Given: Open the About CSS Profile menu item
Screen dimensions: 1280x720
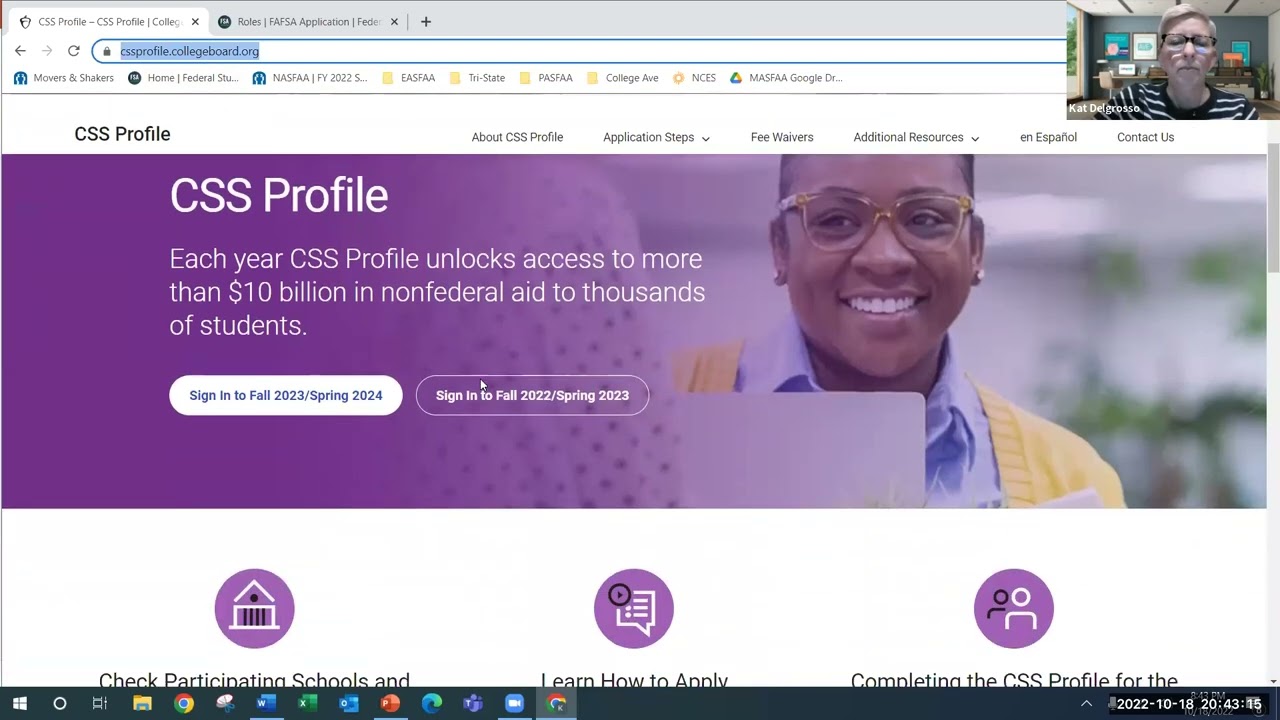Looking at the screenshot, I should (x=517, y=137).
